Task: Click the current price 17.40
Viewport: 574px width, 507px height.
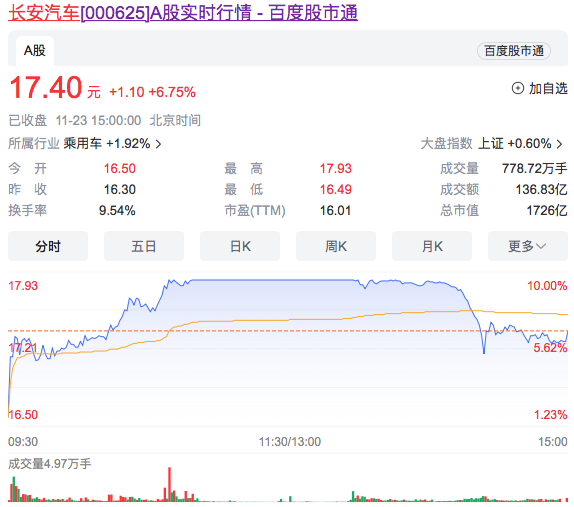Action: 45,87
